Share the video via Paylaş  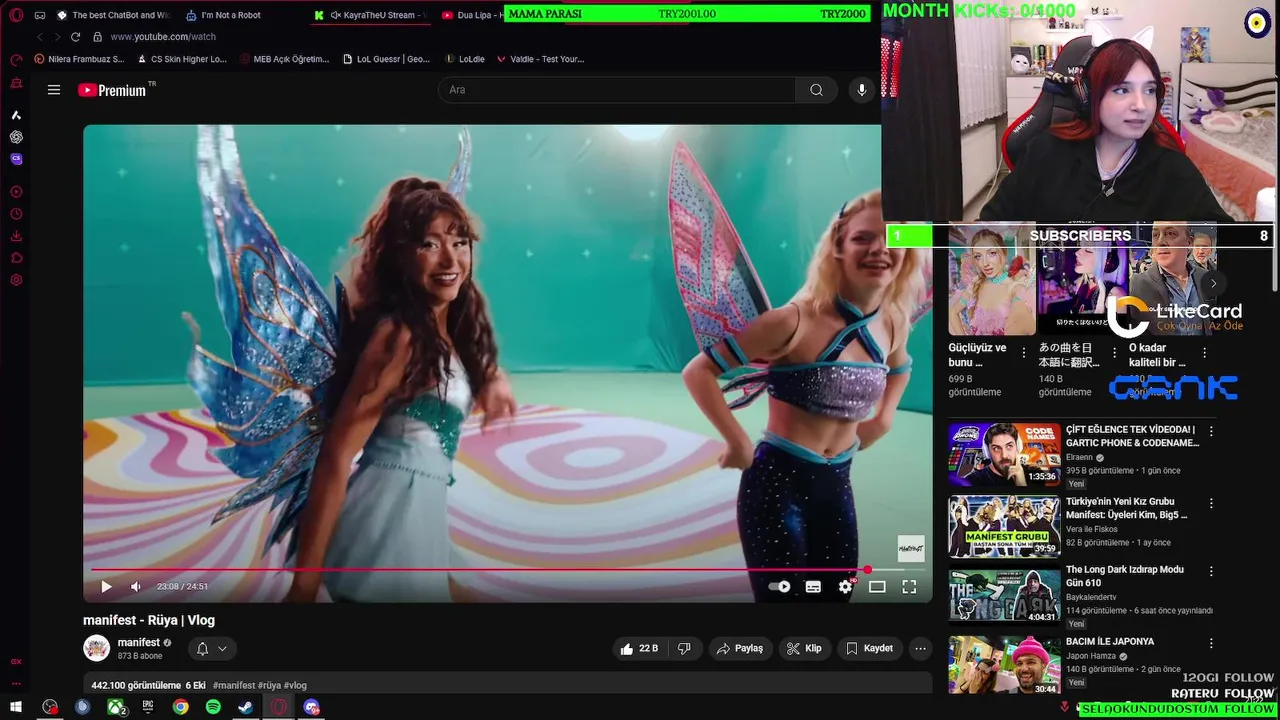pos(739,648)
